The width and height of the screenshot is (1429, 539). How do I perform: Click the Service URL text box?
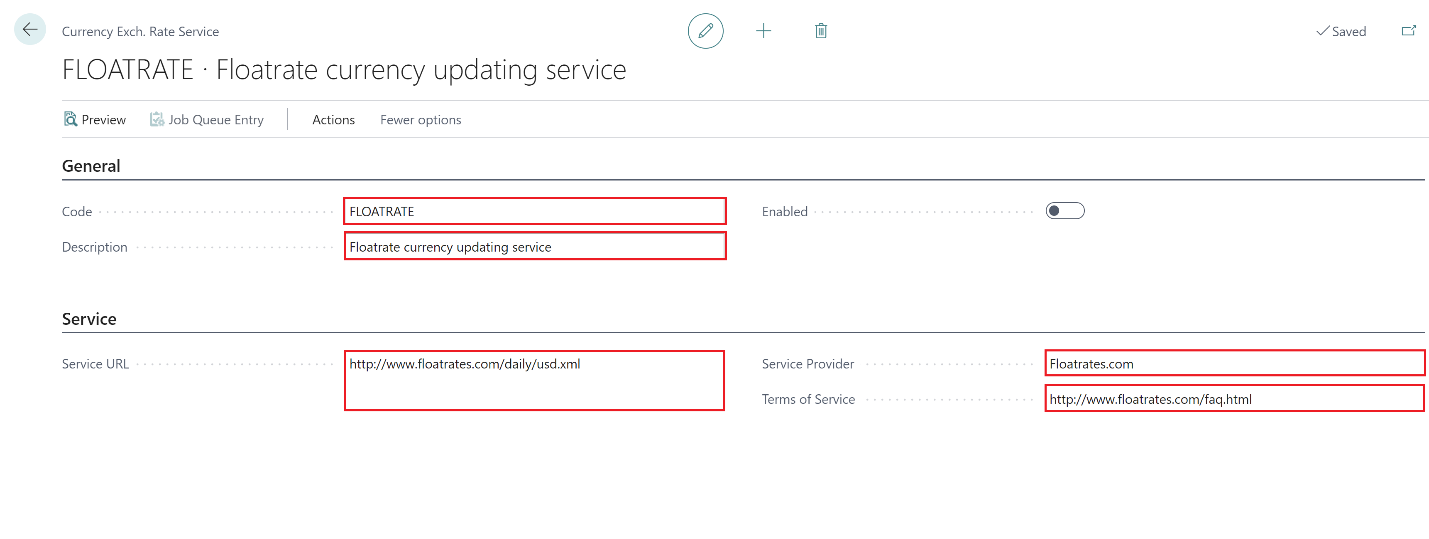(x=534, y=380)
